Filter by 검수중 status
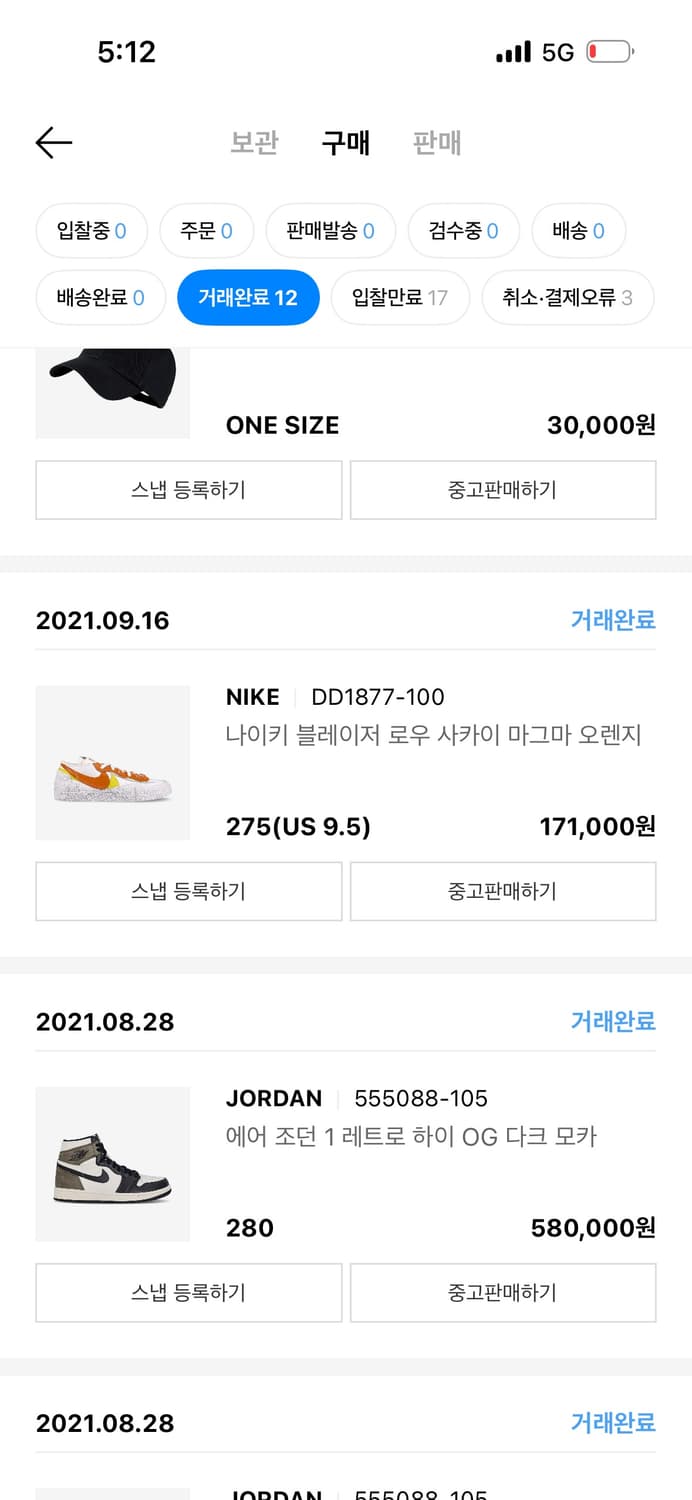 coord(463,231)
